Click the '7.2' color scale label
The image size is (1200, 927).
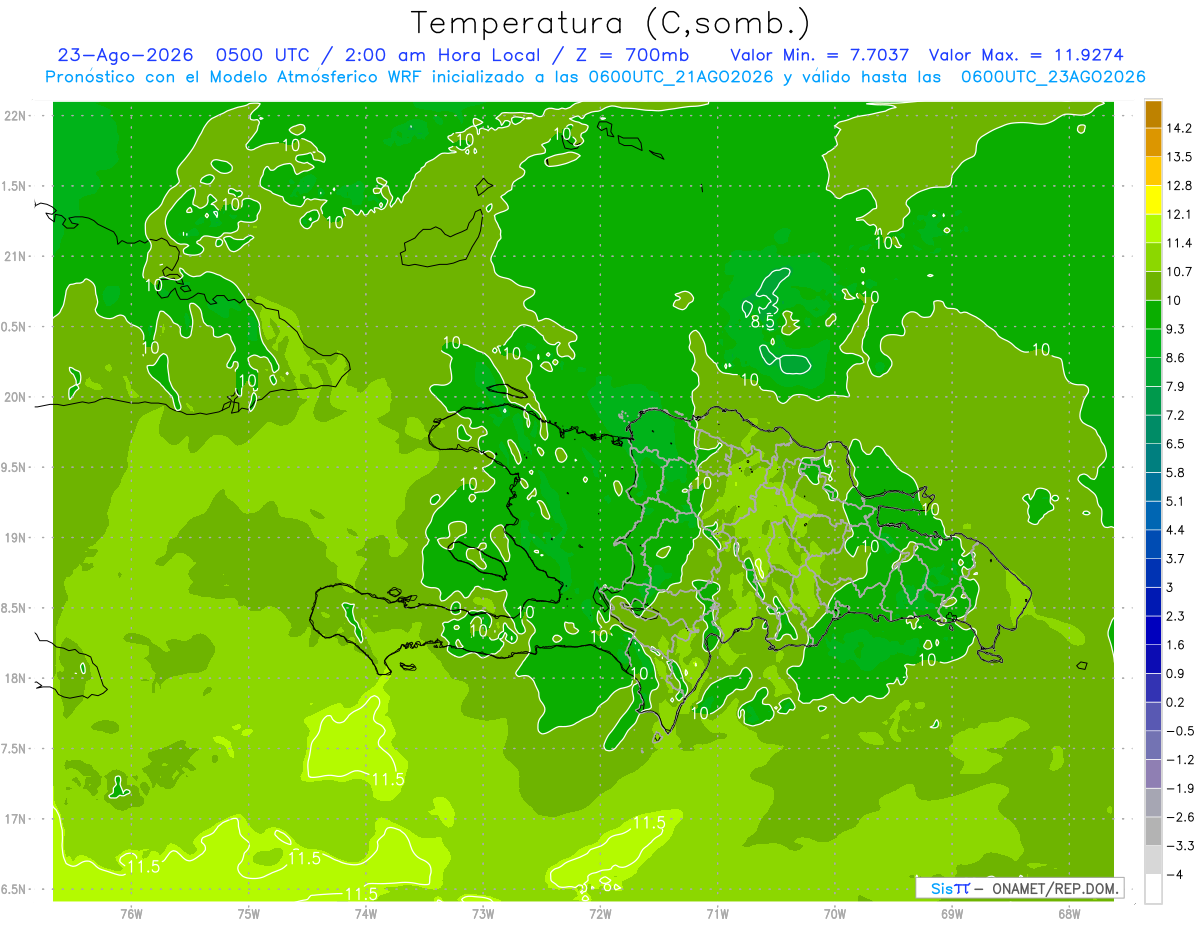point(1176,414)
